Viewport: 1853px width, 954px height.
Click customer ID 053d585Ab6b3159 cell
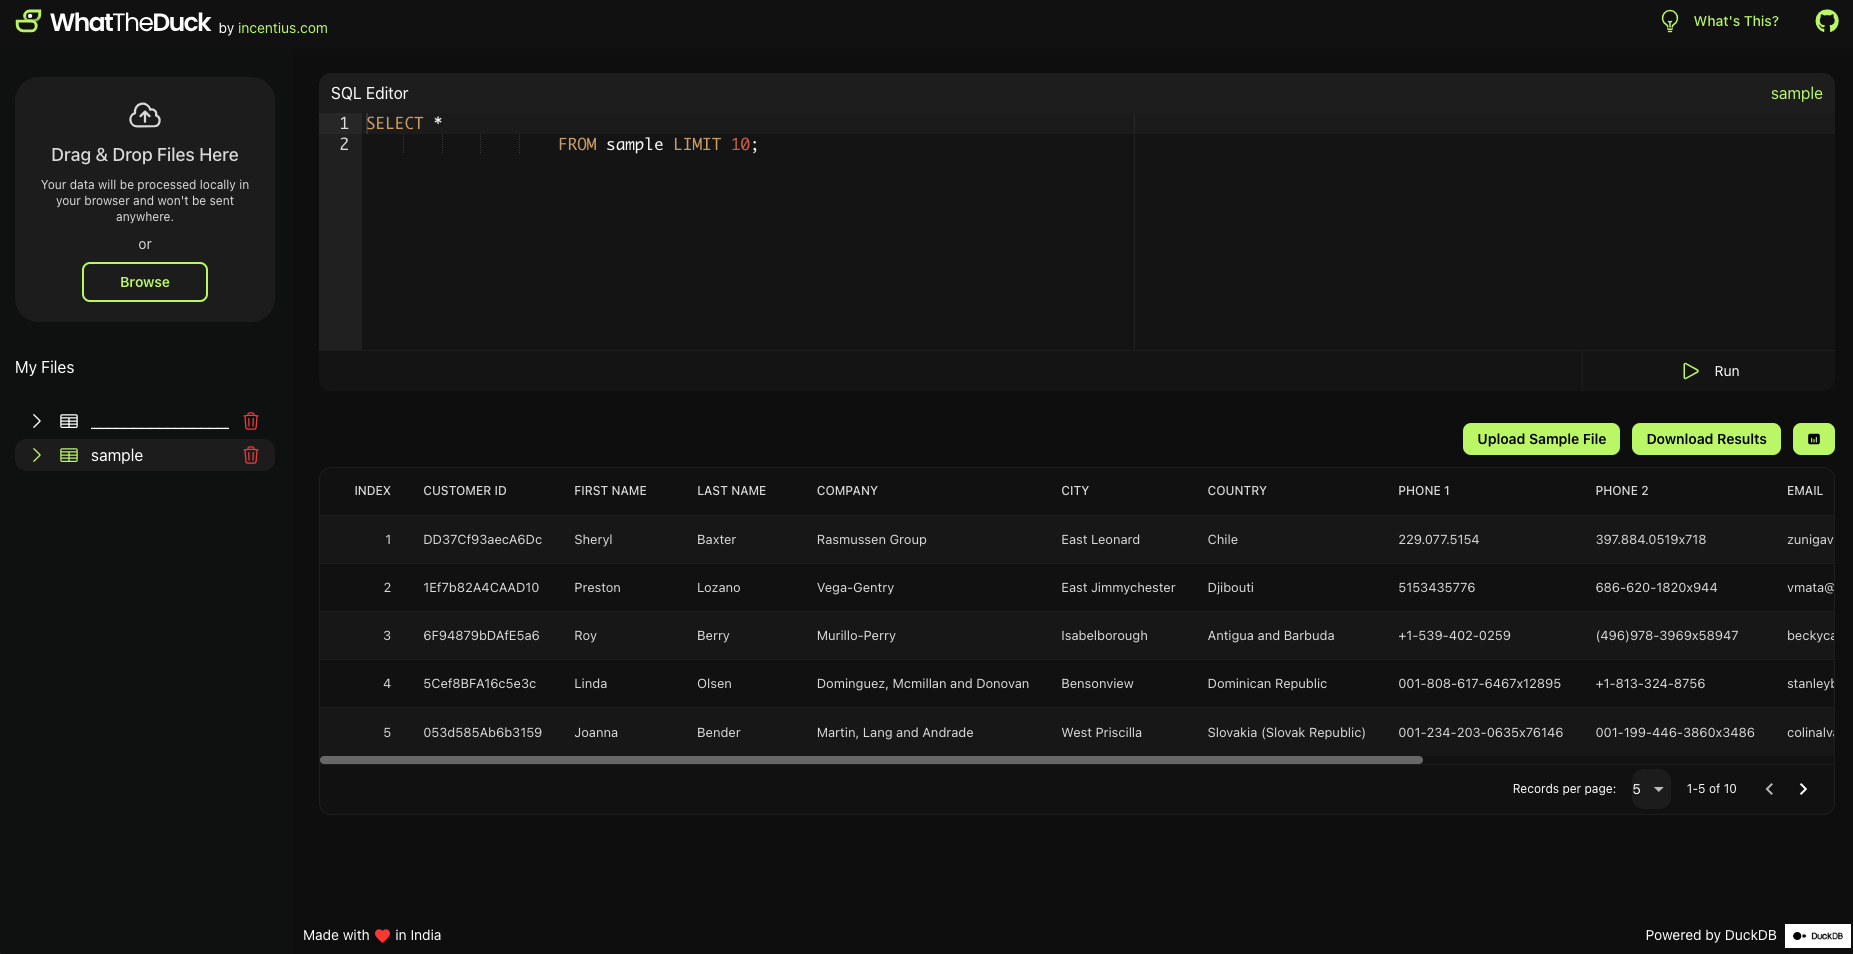pos(483,733)
